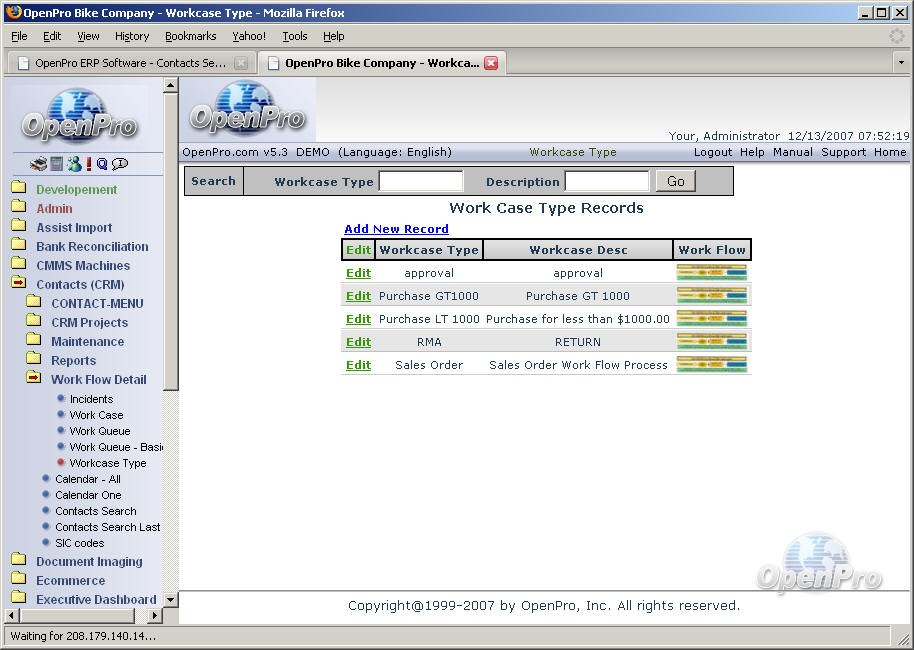
Task: Switch to OpenPro ERP Software Contacts tab
Action: pyautogui.click(x=131, y=63)
